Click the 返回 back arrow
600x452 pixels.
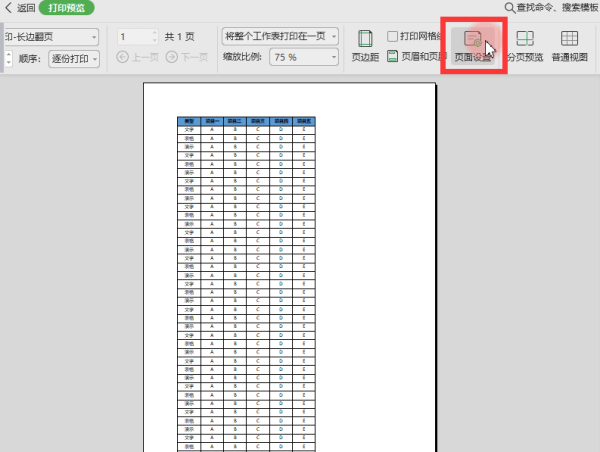[8, 8]
